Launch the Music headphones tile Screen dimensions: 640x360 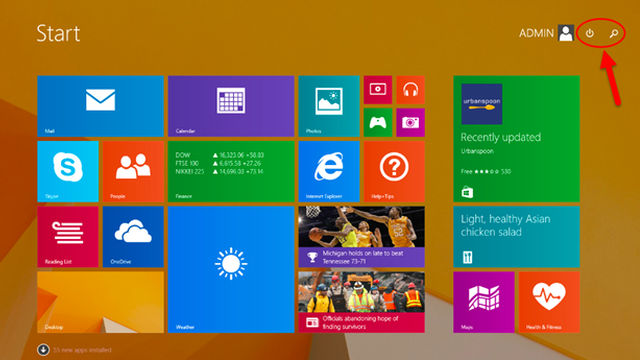(x=411, y=90)
